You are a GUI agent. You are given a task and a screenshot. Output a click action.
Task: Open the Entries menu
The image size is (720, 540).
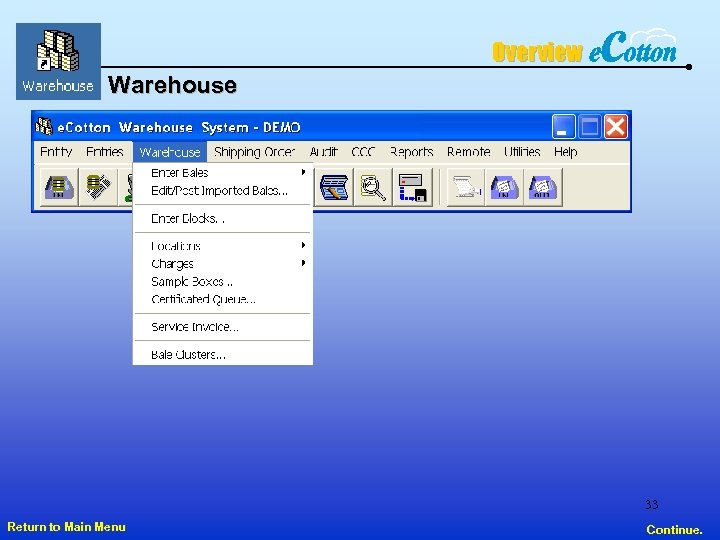(105, 152)
